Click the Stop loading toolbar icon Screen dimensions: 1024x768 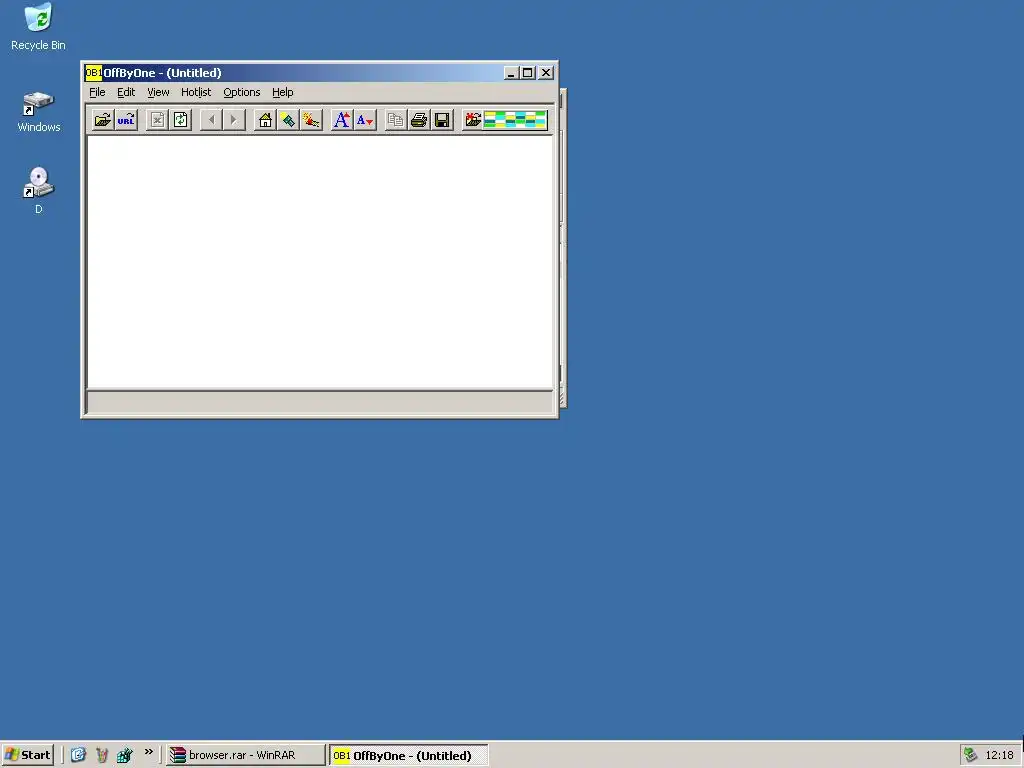point(157,120)
